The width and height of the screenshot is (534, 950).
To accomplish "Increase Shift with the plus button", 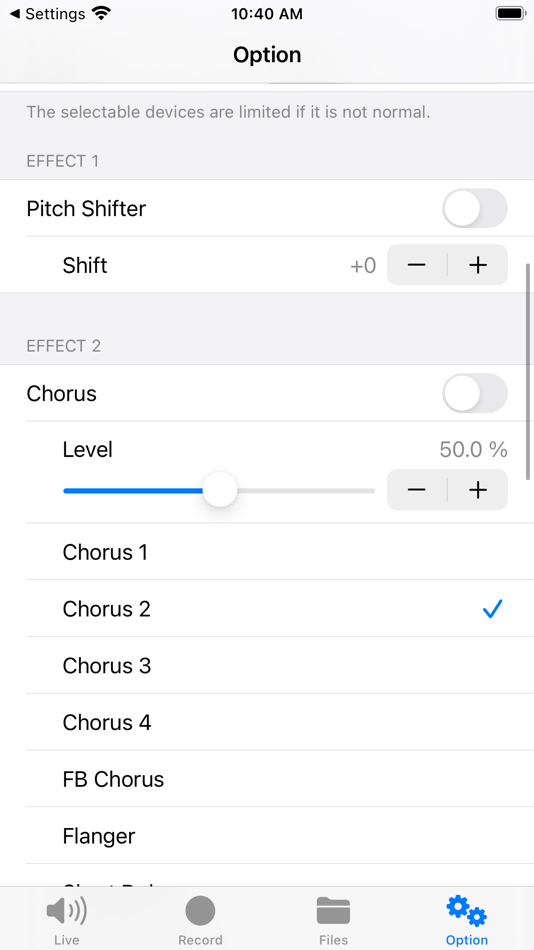I will coord(478,265).
